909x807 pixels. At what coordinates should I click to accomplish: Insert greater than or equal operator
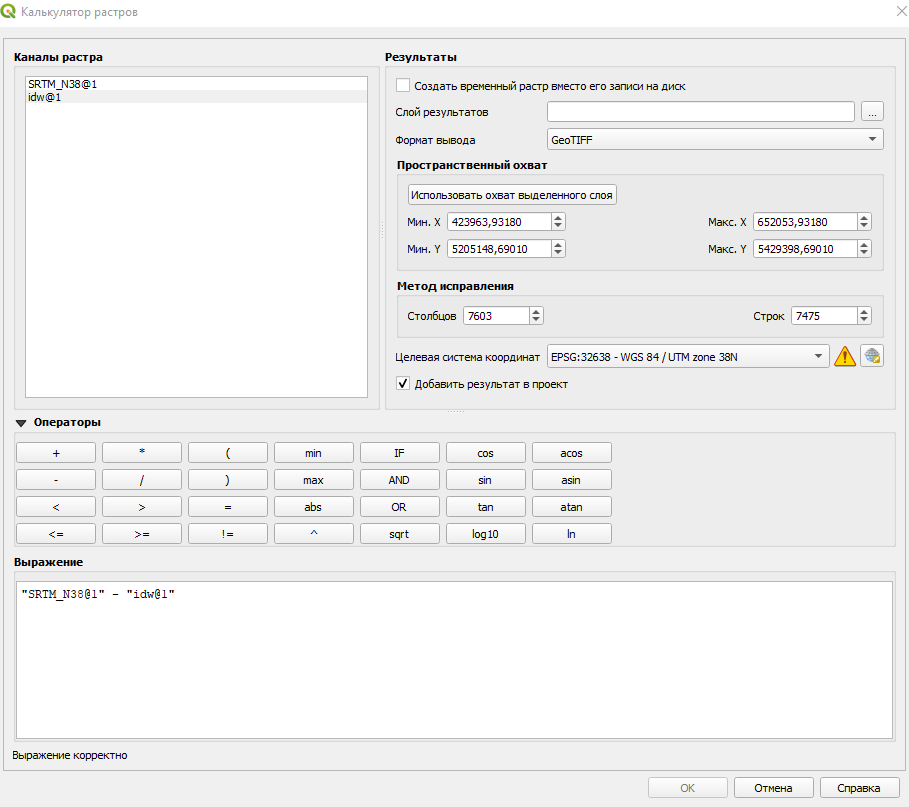pyautogui.click(x=142, y=534)
